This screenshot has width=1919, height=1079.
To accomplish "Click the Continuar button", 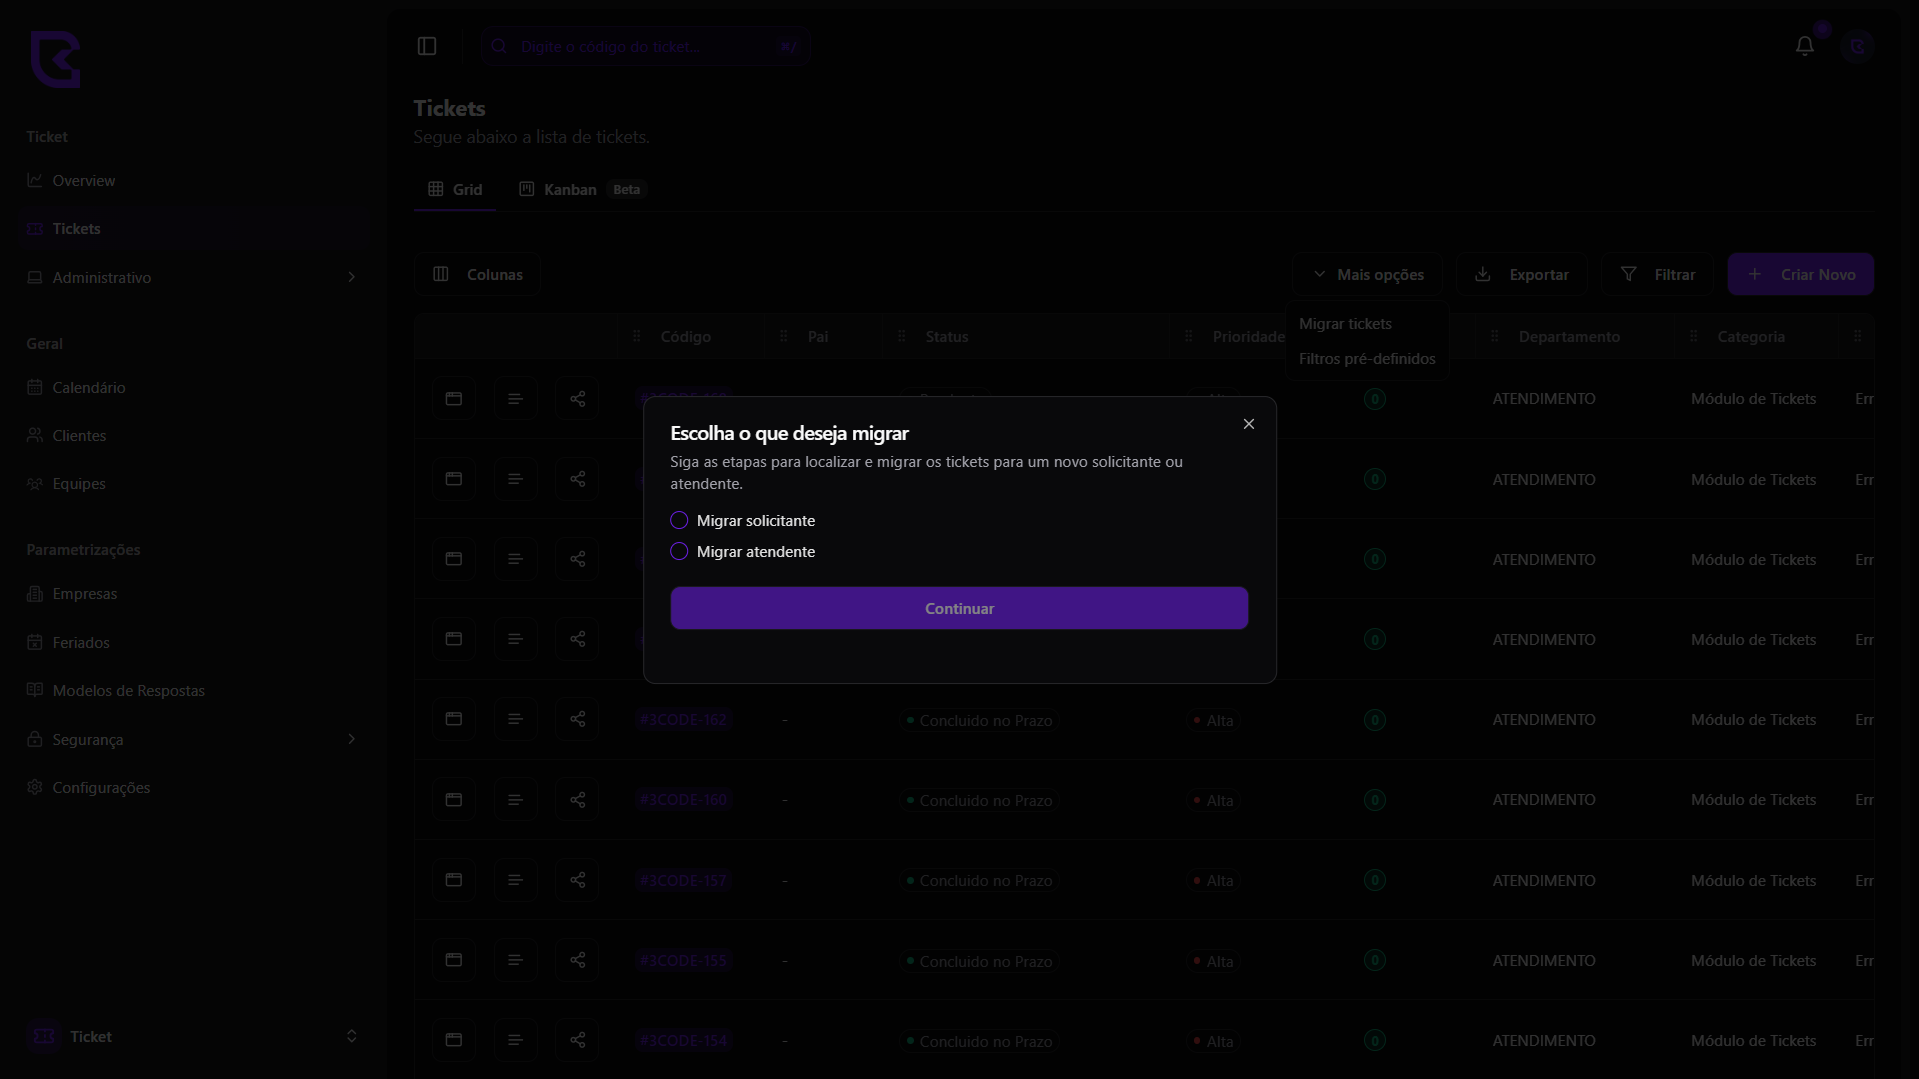I will [959, 608].
